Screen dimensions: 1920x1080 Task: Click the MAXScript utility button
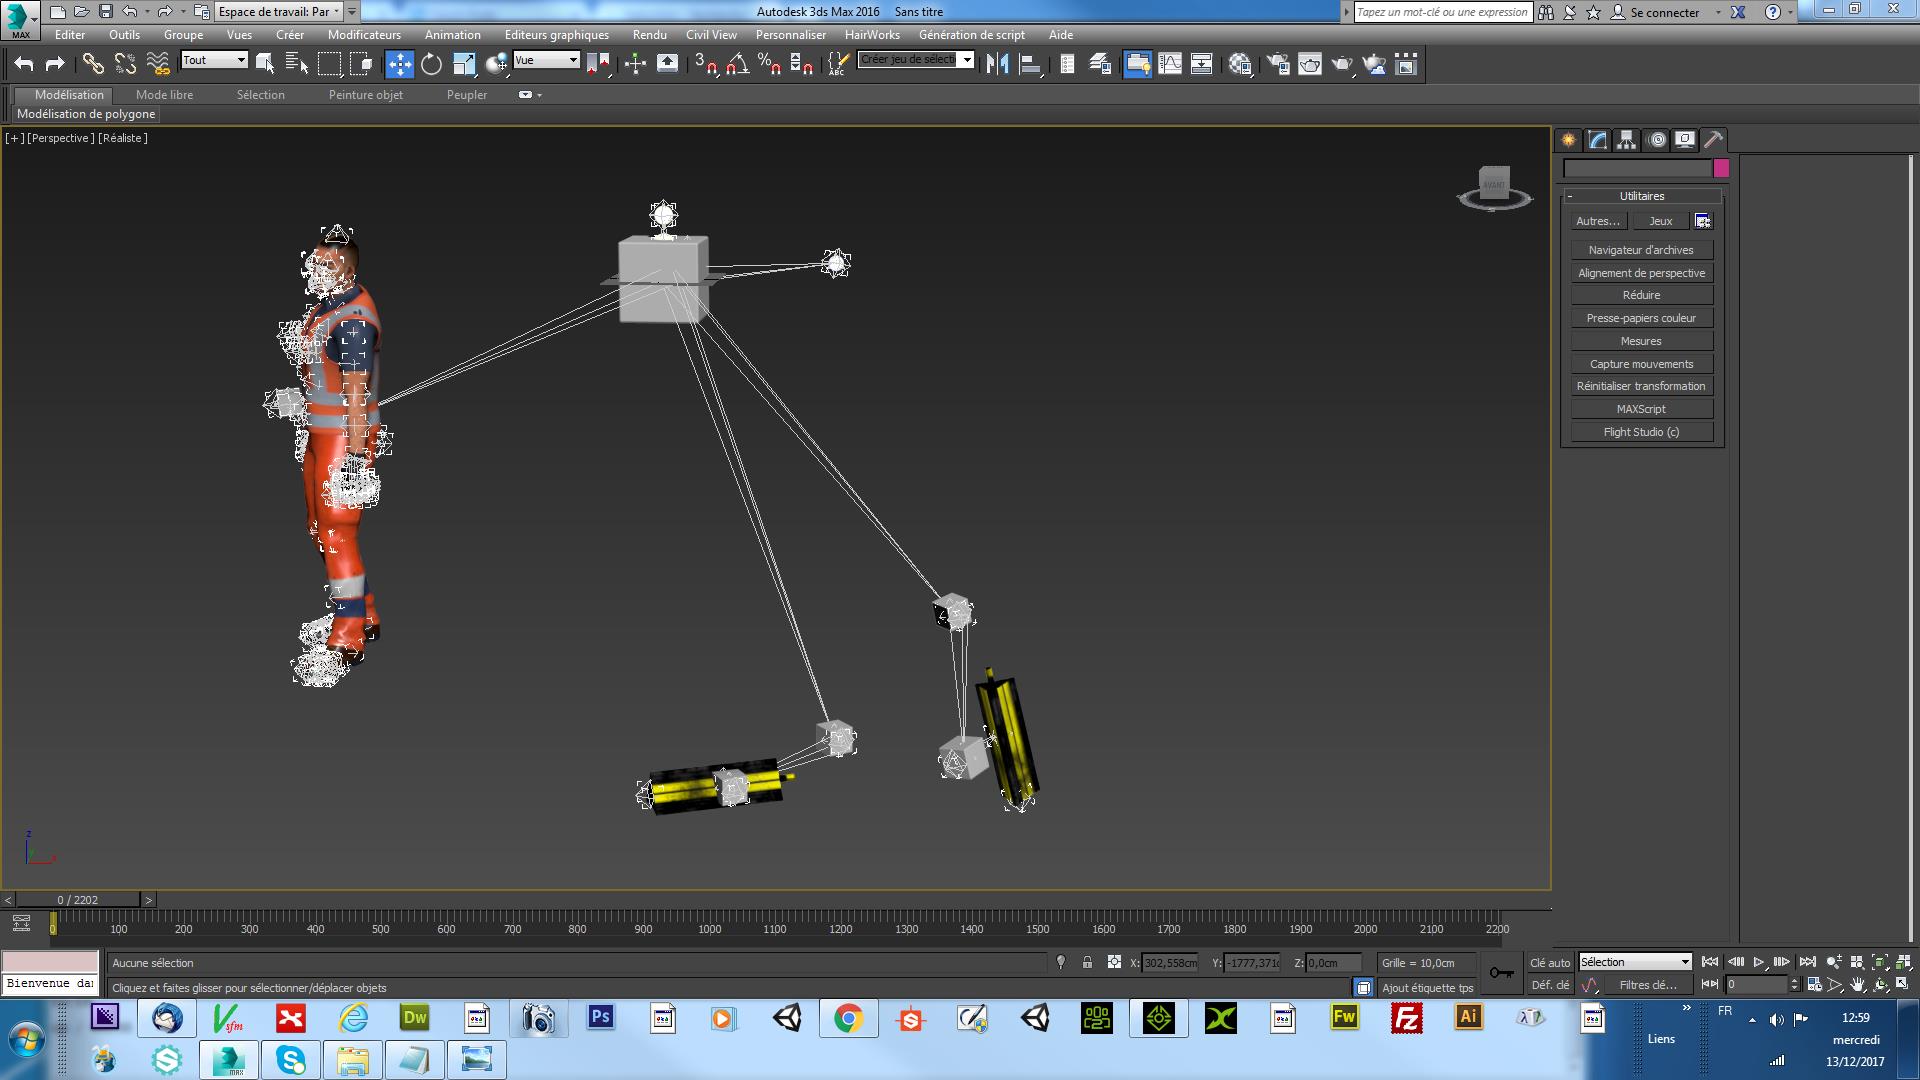(x=1641, y=409)
